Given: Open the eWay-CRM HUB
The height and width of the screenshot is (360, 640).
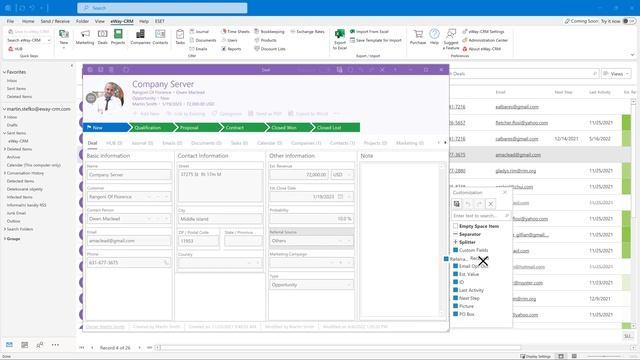Looking at the screenshot, I should point(16,49).
